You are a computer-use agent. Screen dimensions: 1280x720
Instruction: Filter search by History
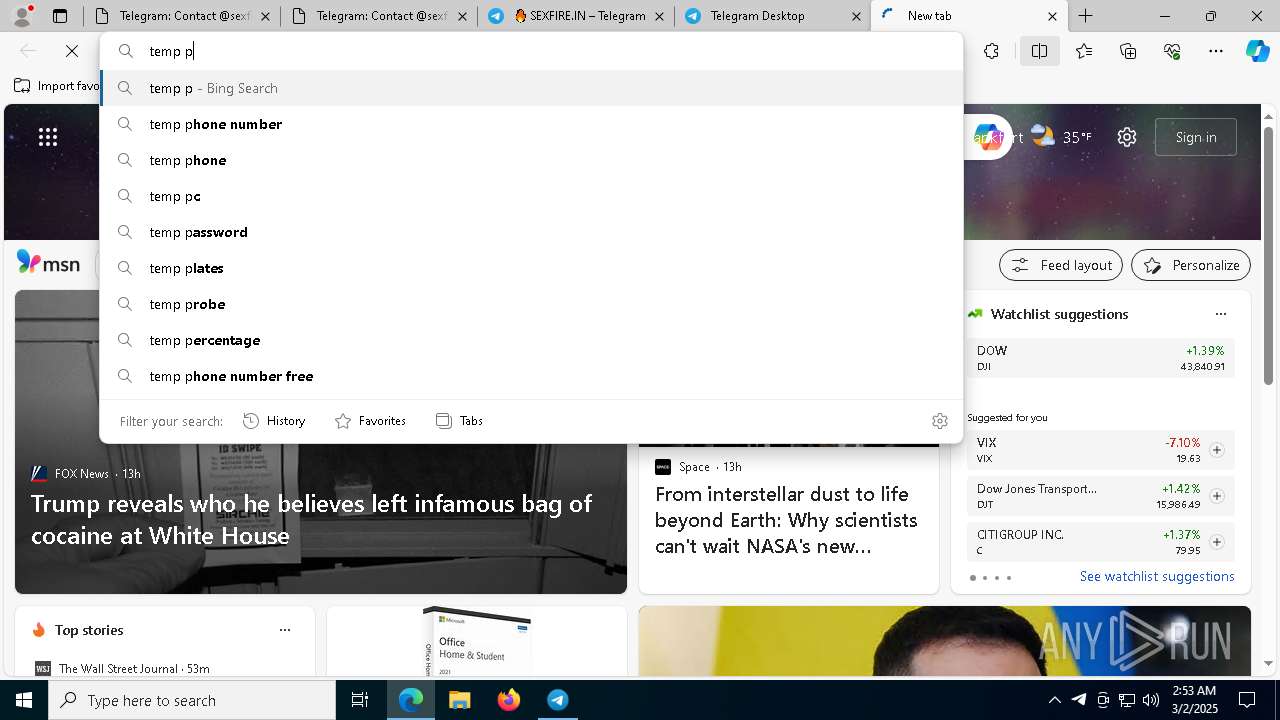coord(274,421)
